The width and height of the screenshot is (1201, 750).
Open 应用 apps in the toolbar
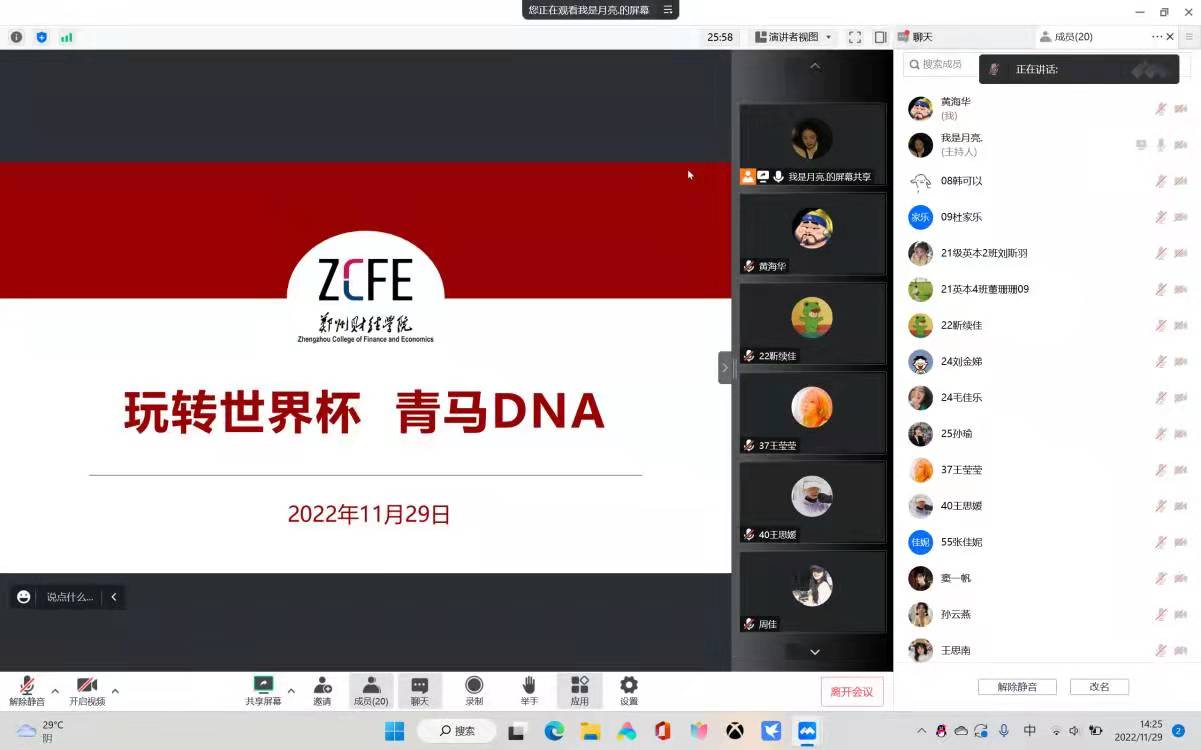point(579,691)
